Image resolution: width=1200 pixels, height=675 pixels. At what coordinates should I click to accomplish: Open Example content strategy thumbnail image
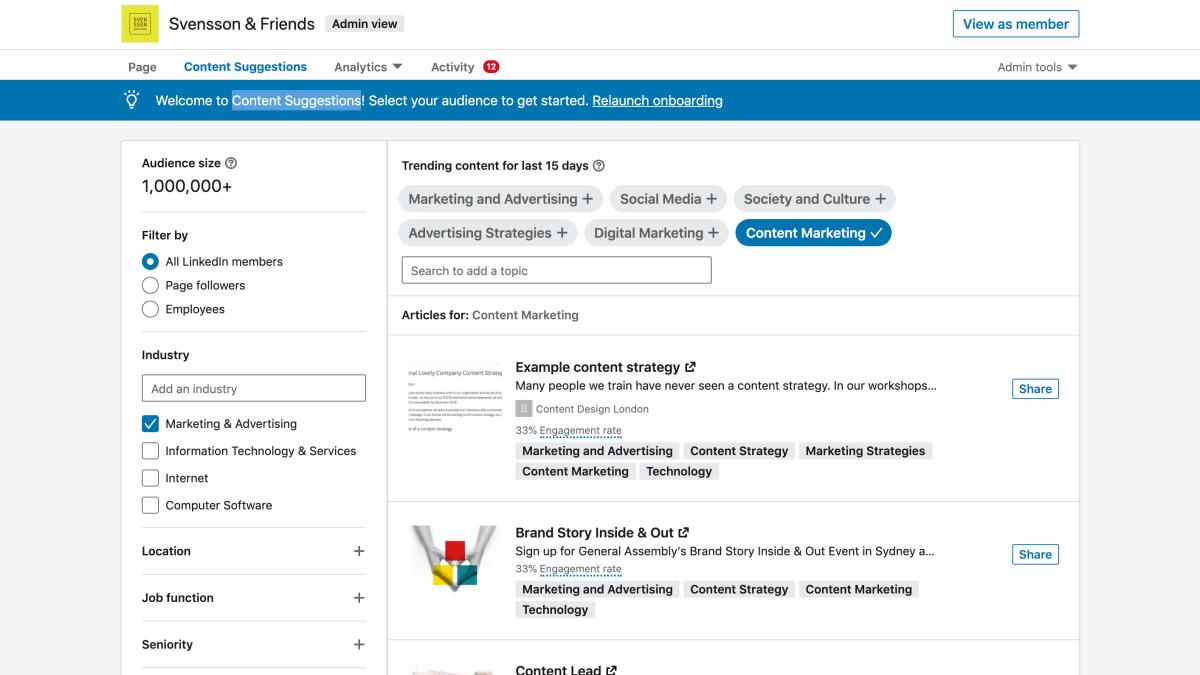[x=455, y=398]
